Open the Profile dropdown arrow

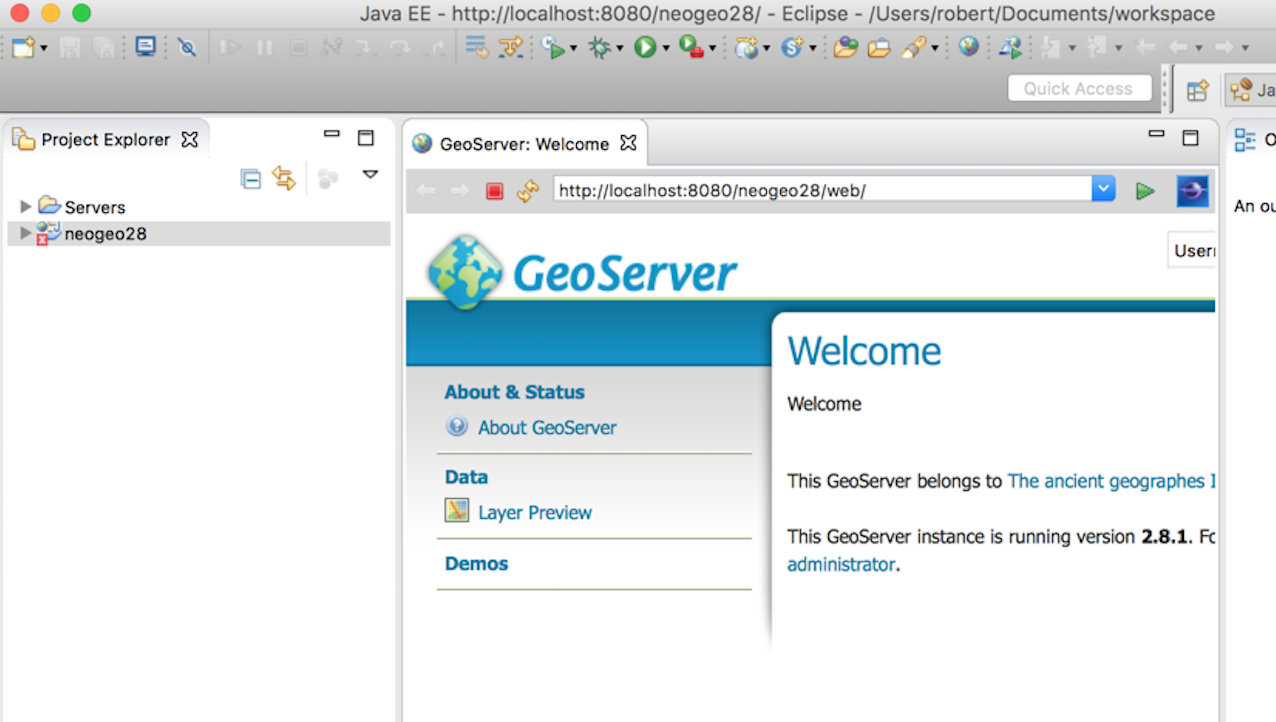[572, 48]
